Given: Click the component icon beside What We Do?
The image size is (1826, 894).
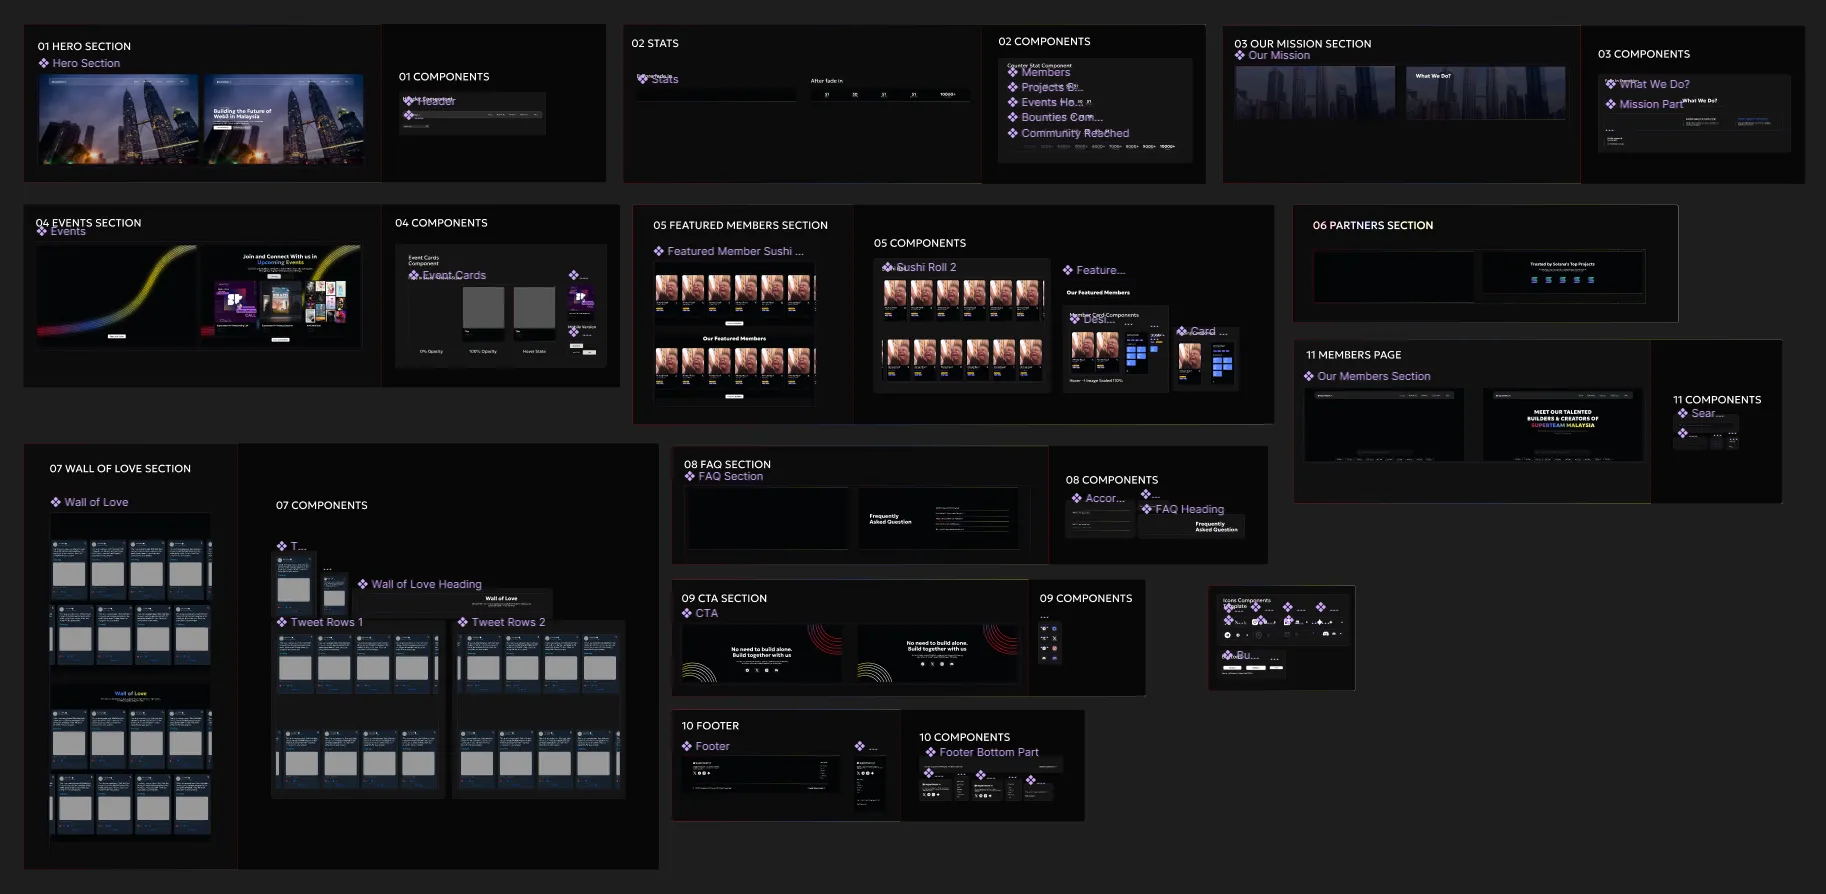Looking at the screenshot, I should (x=1611, y=84).
